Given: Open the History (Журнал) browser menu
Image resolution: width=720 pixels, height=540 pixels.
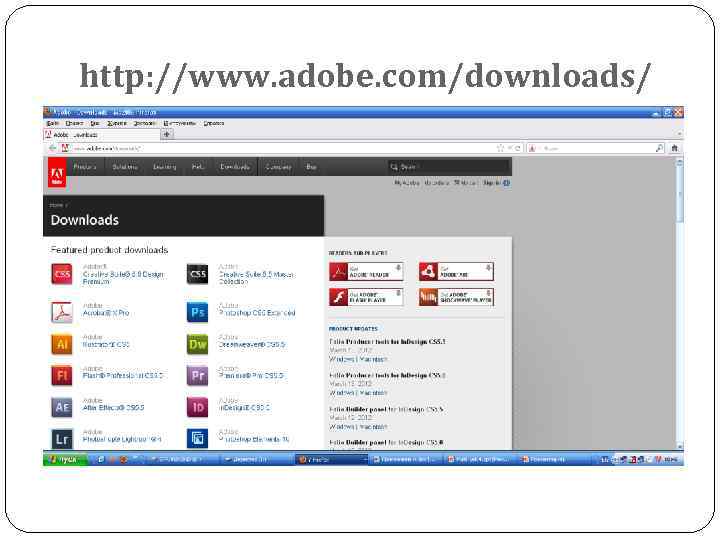Looking at the screenshot, I should 117,123.
